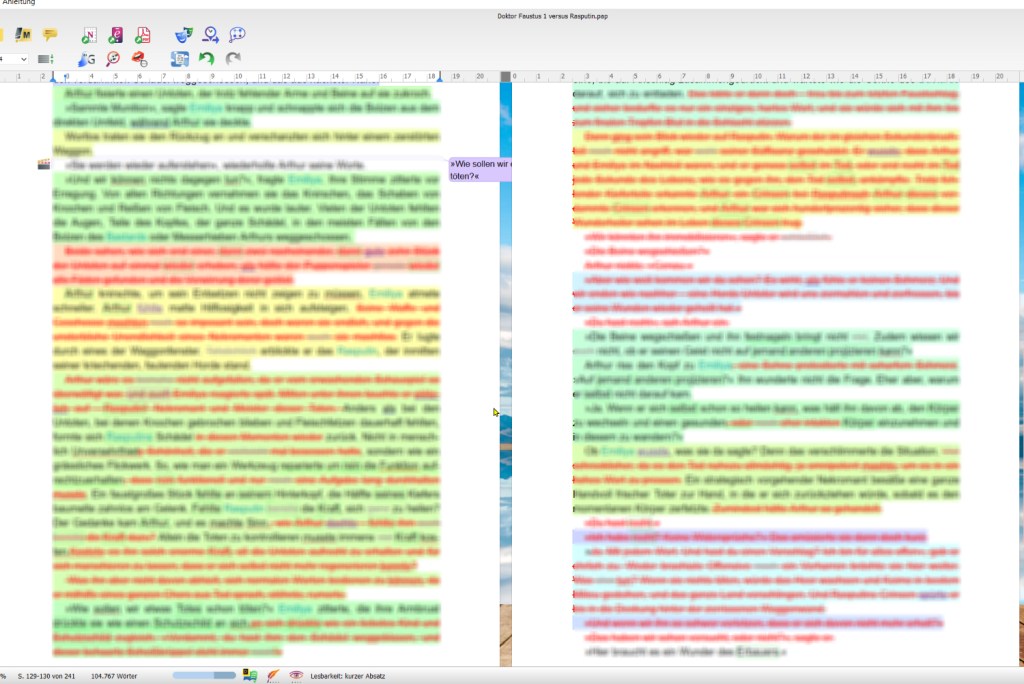Toggle readability eye icon in status bar

(295, 677)
